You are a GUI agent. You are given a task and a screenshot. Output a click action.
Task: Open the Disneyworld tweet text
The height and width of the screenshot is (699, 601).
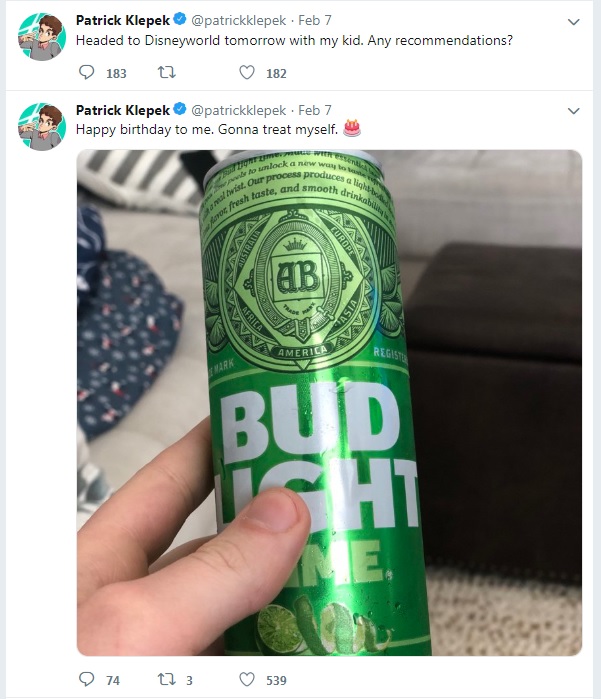click(294, 41)
